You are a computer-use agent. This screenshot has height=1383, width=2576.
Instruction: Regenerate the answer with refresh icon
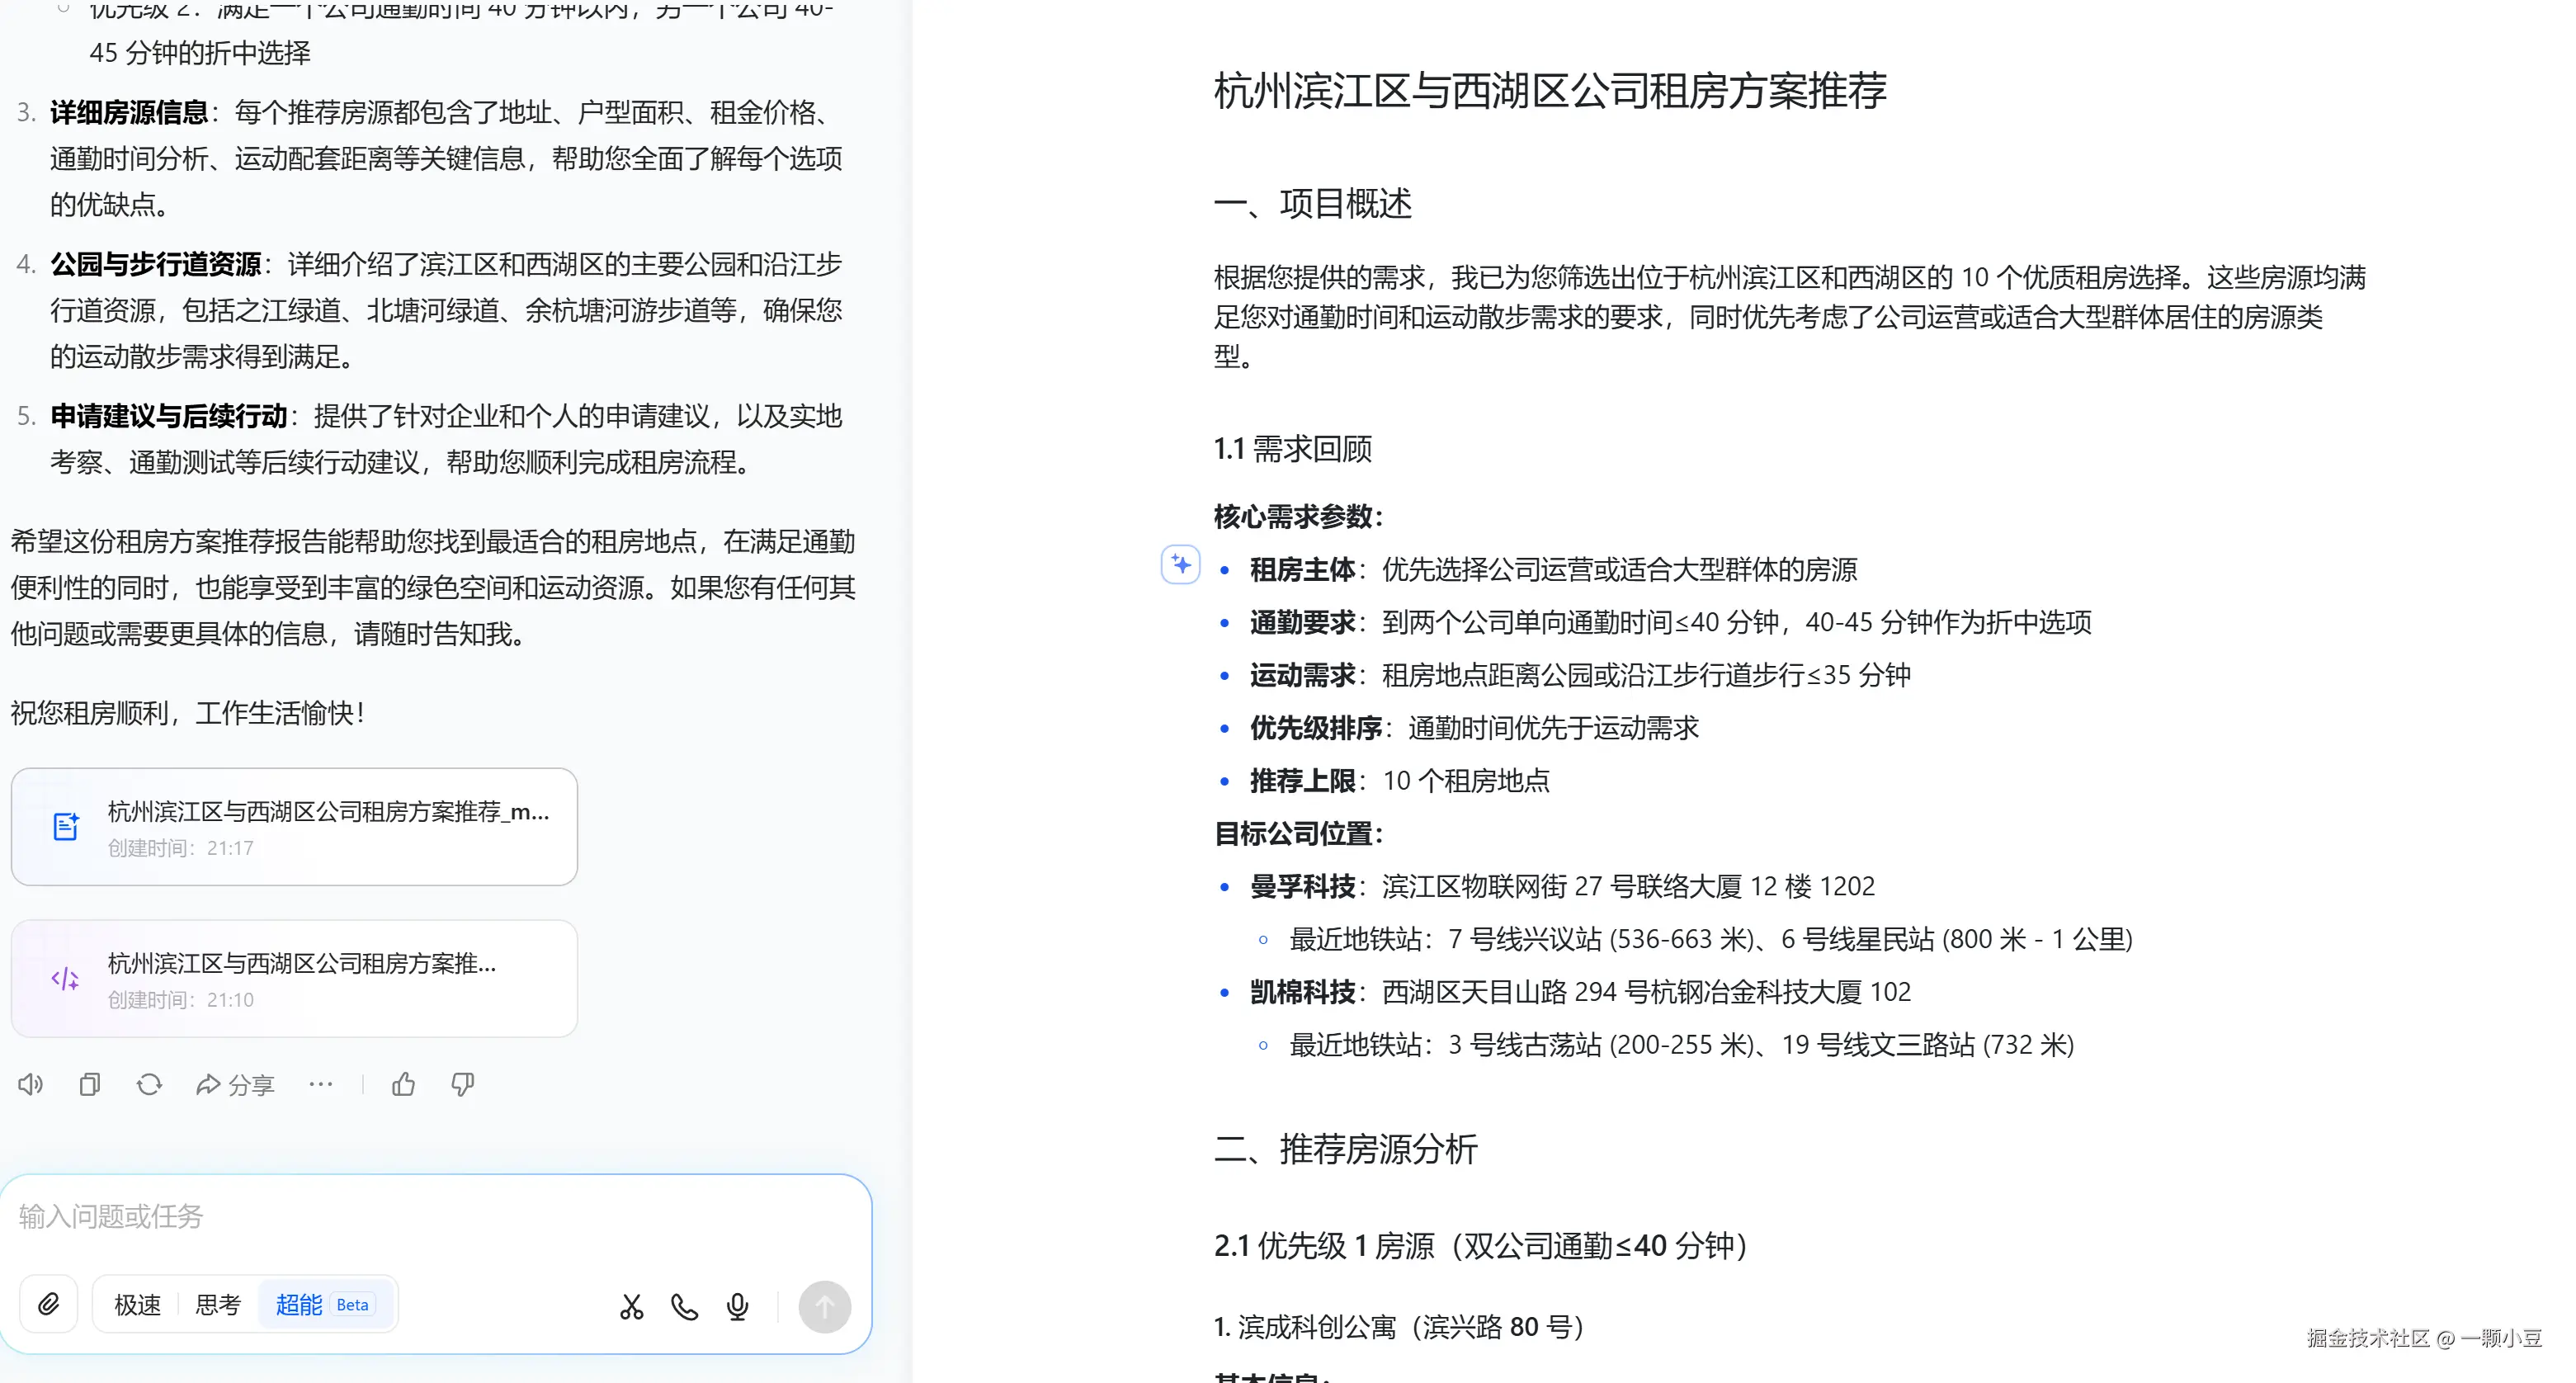click(149, 1084)
